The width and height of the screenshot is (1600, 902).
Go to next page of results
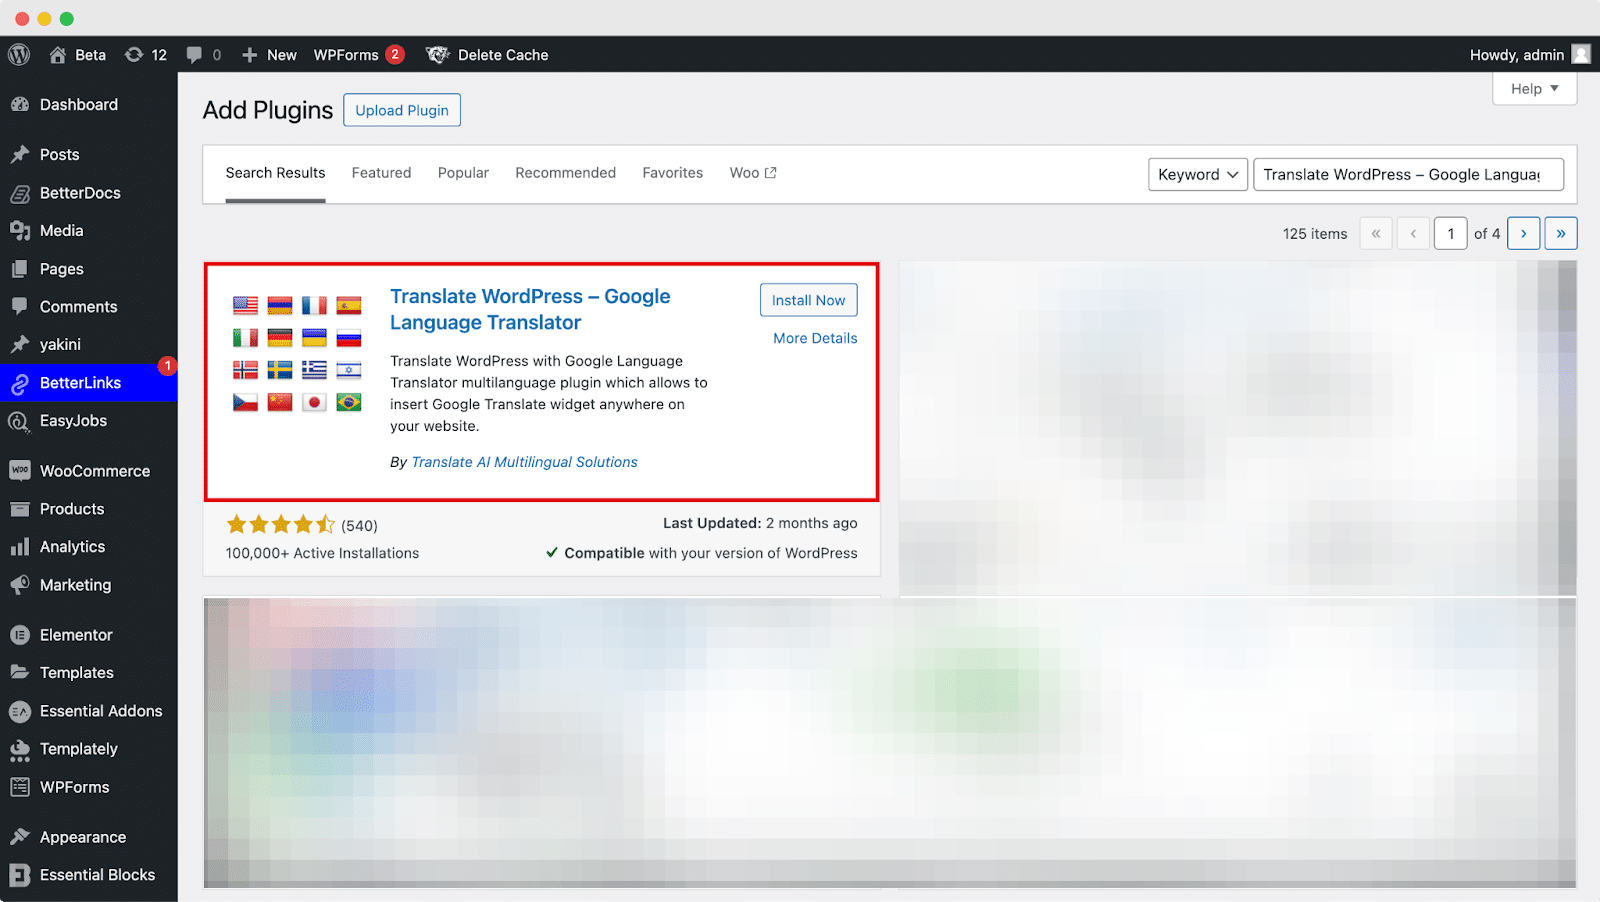pos(1523,233)
